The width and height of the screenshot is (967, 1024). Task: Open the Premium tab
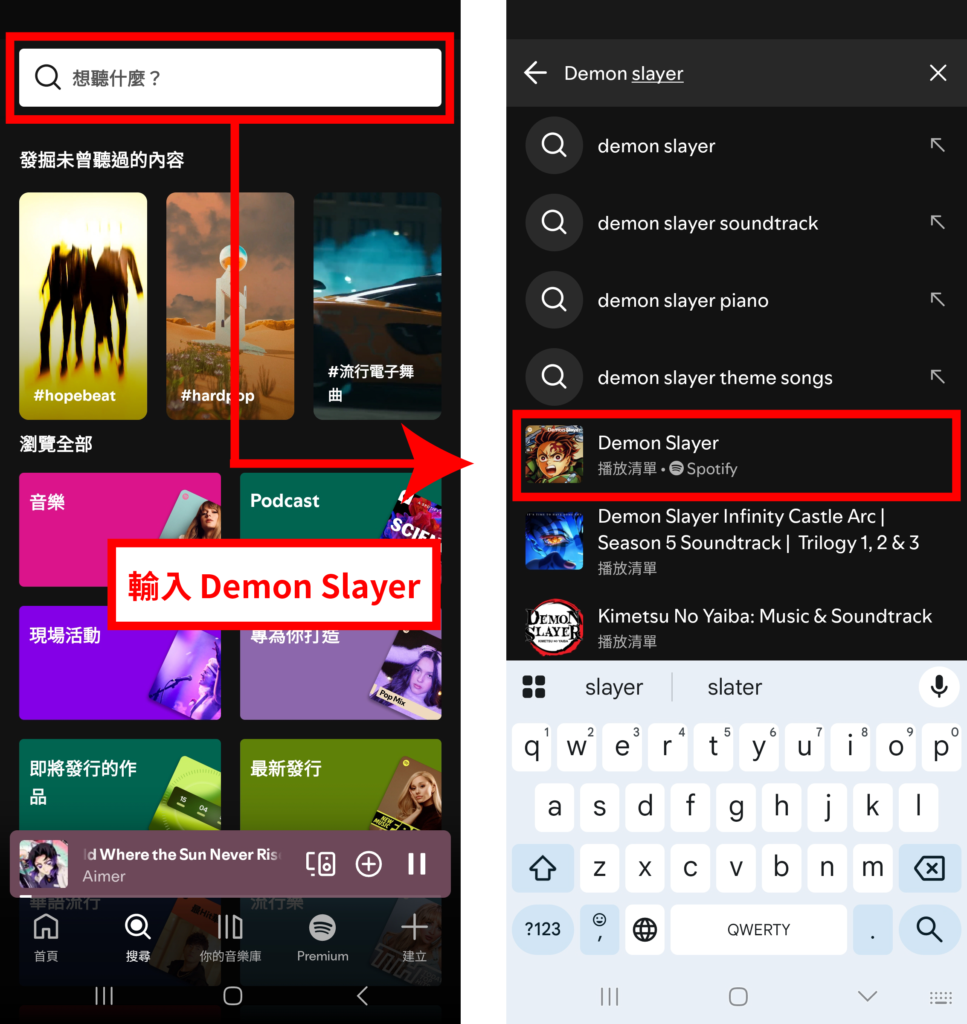[x=323, y=938]
